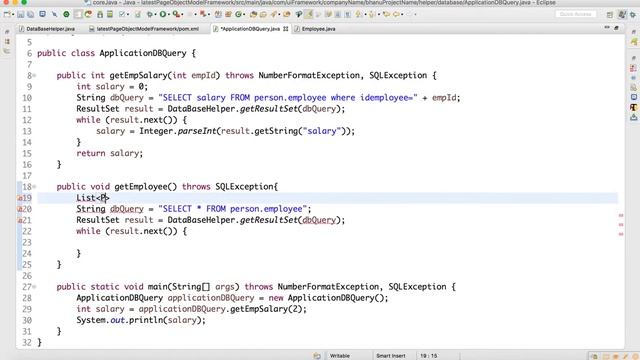
Task: Click the last red overview ruler marker
Action: (x=621, y=234)
